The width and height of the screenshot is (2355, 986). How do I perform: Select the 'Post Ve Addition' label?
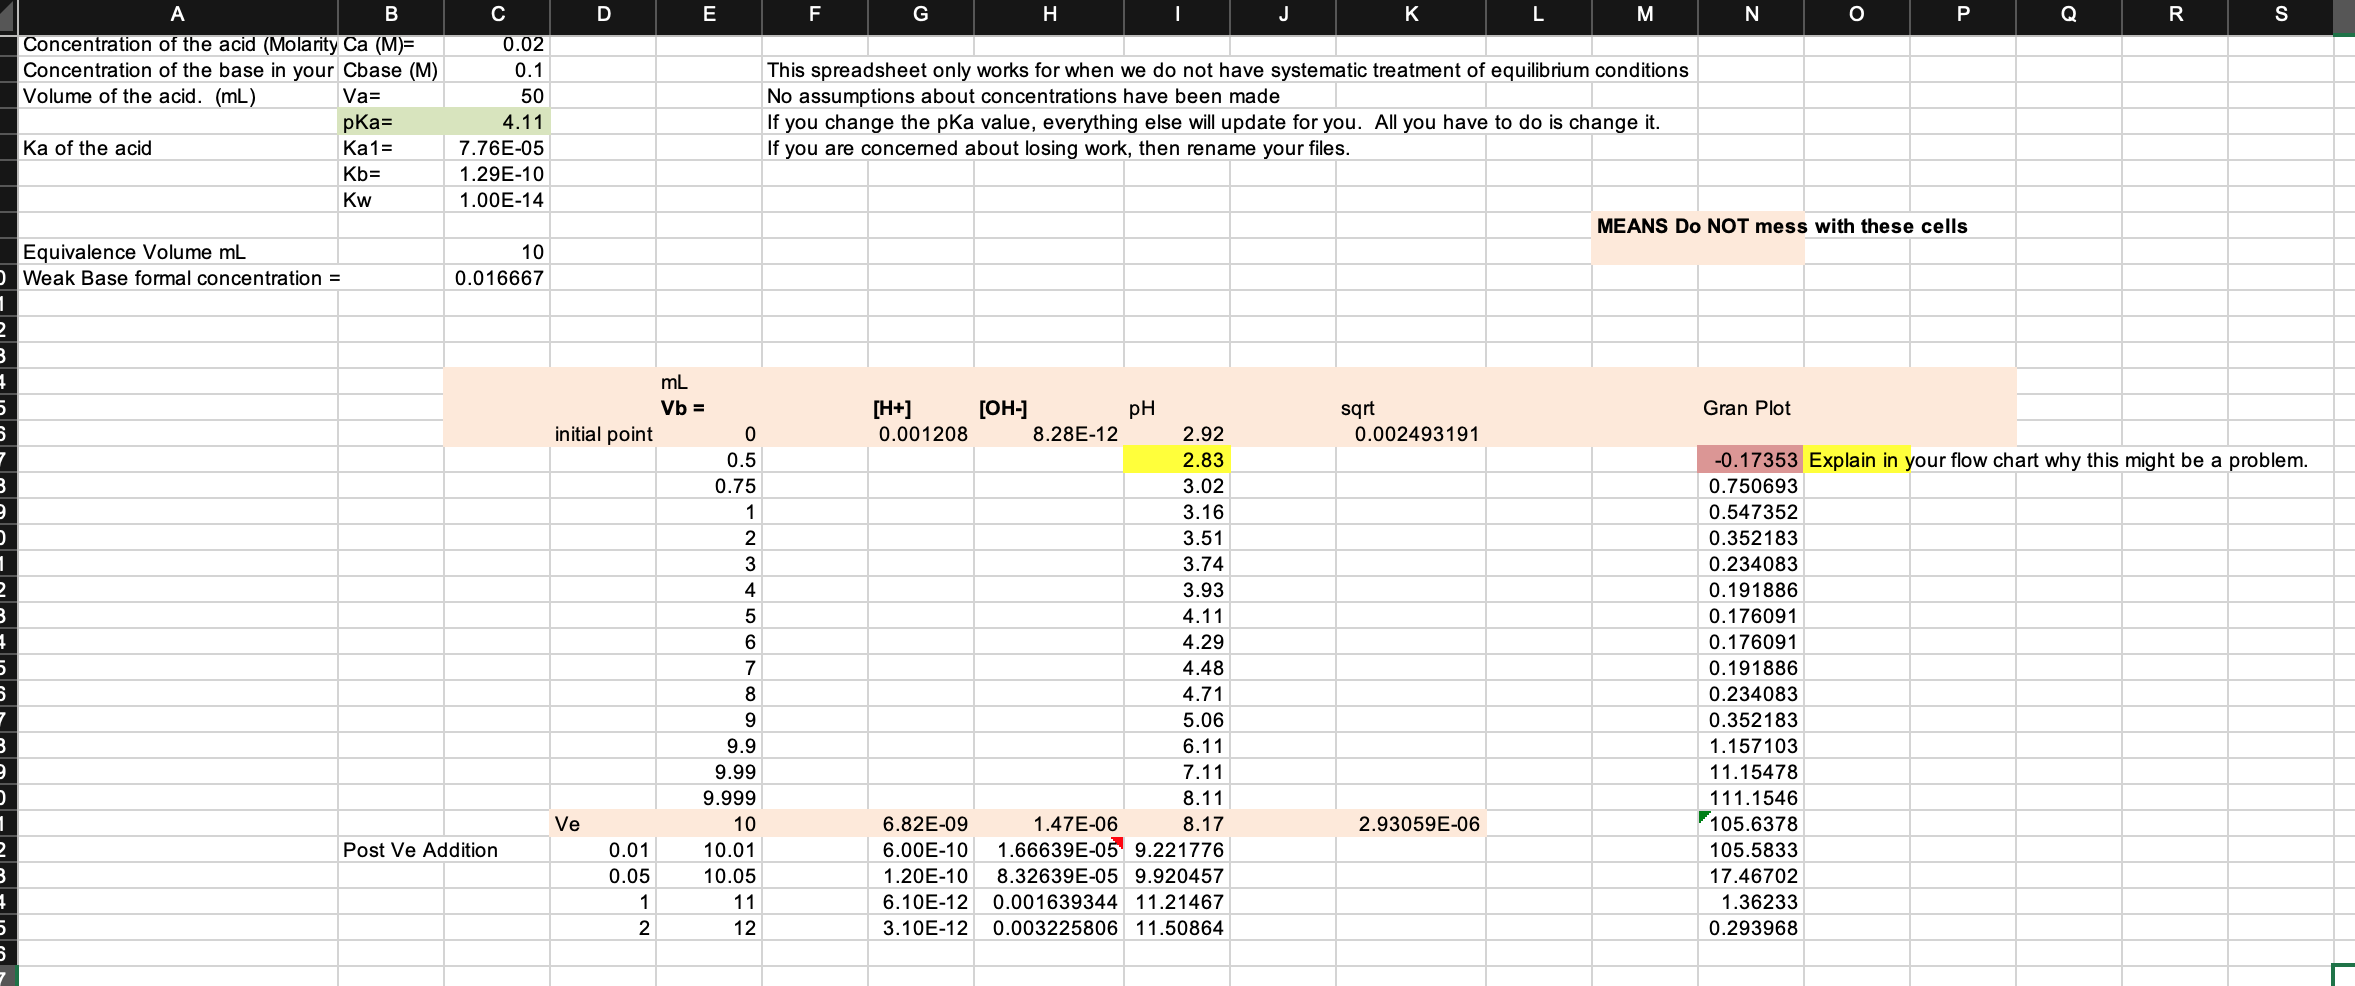click(420, 850)
